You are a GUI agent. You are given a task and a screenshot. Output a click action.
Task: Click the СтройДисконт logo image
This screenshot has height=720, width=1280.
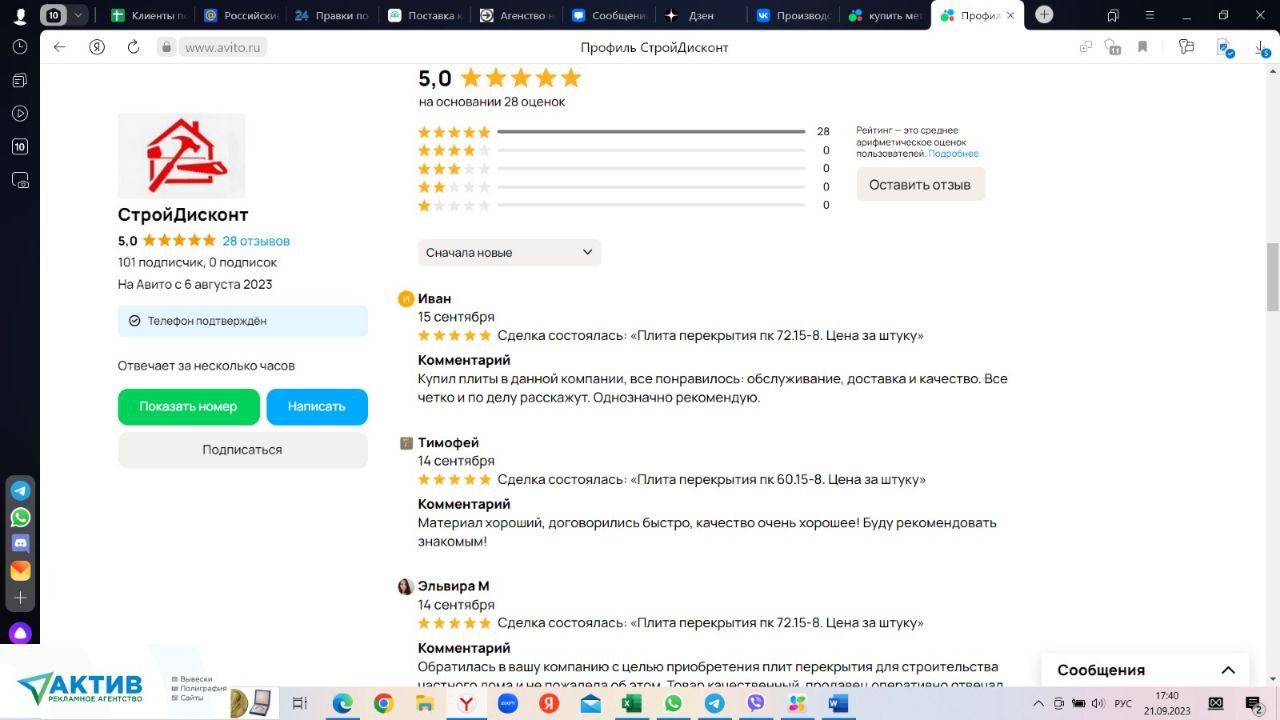pos(181,156)
